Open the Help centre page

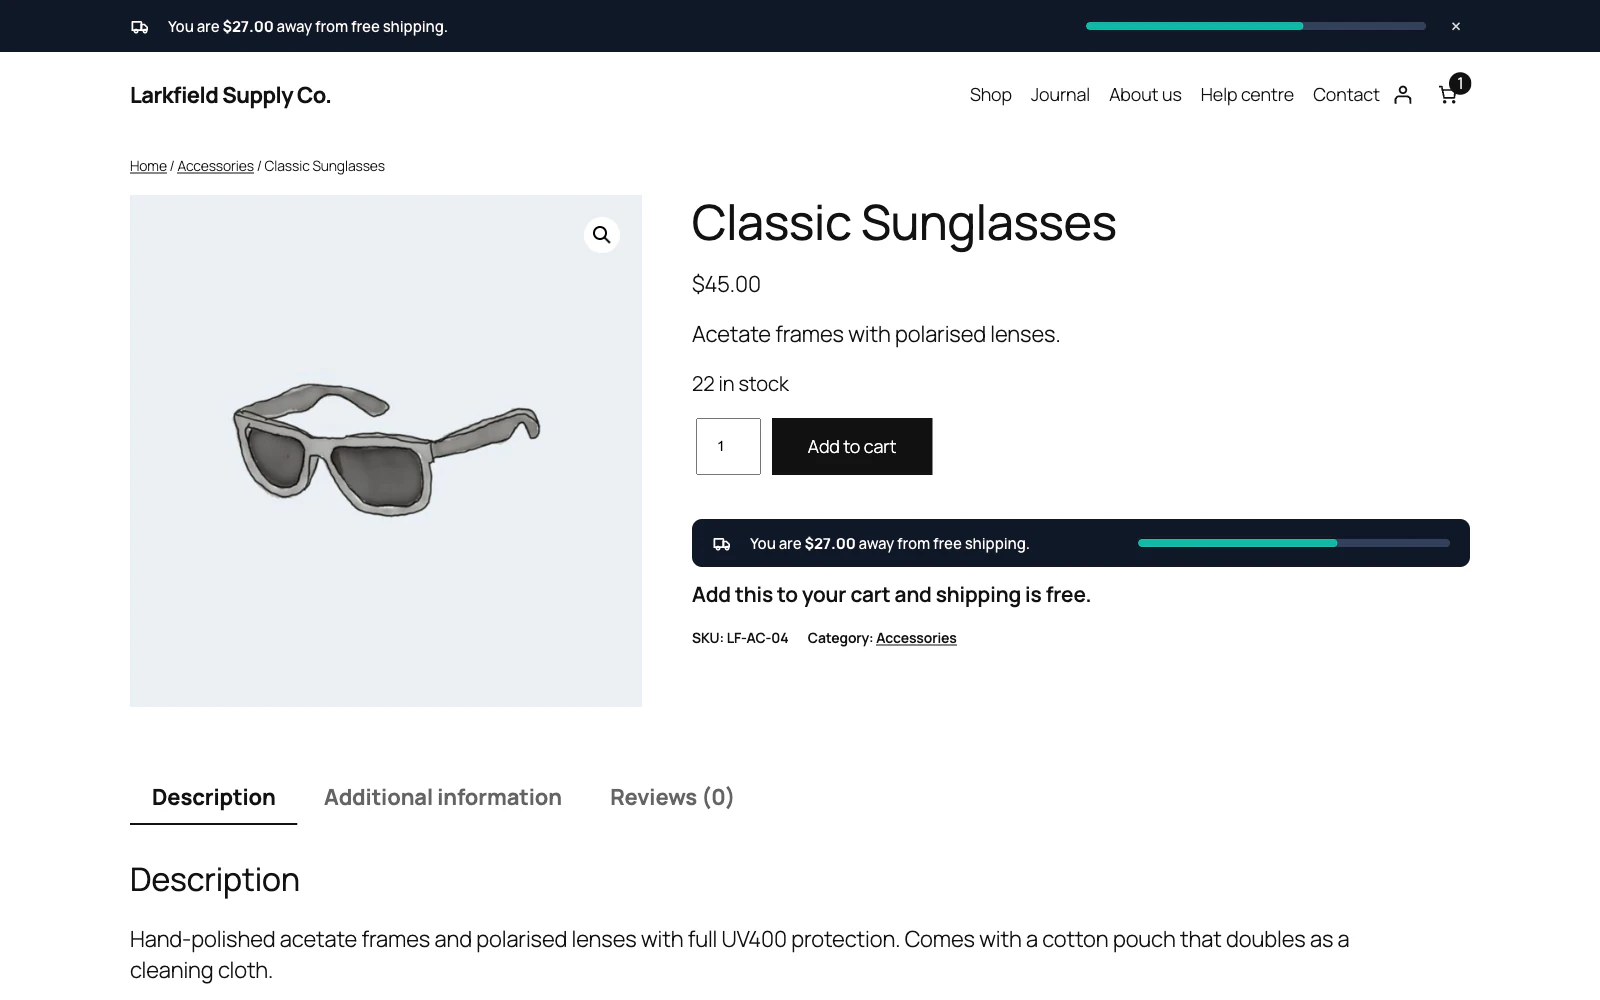coord(1247,95)
